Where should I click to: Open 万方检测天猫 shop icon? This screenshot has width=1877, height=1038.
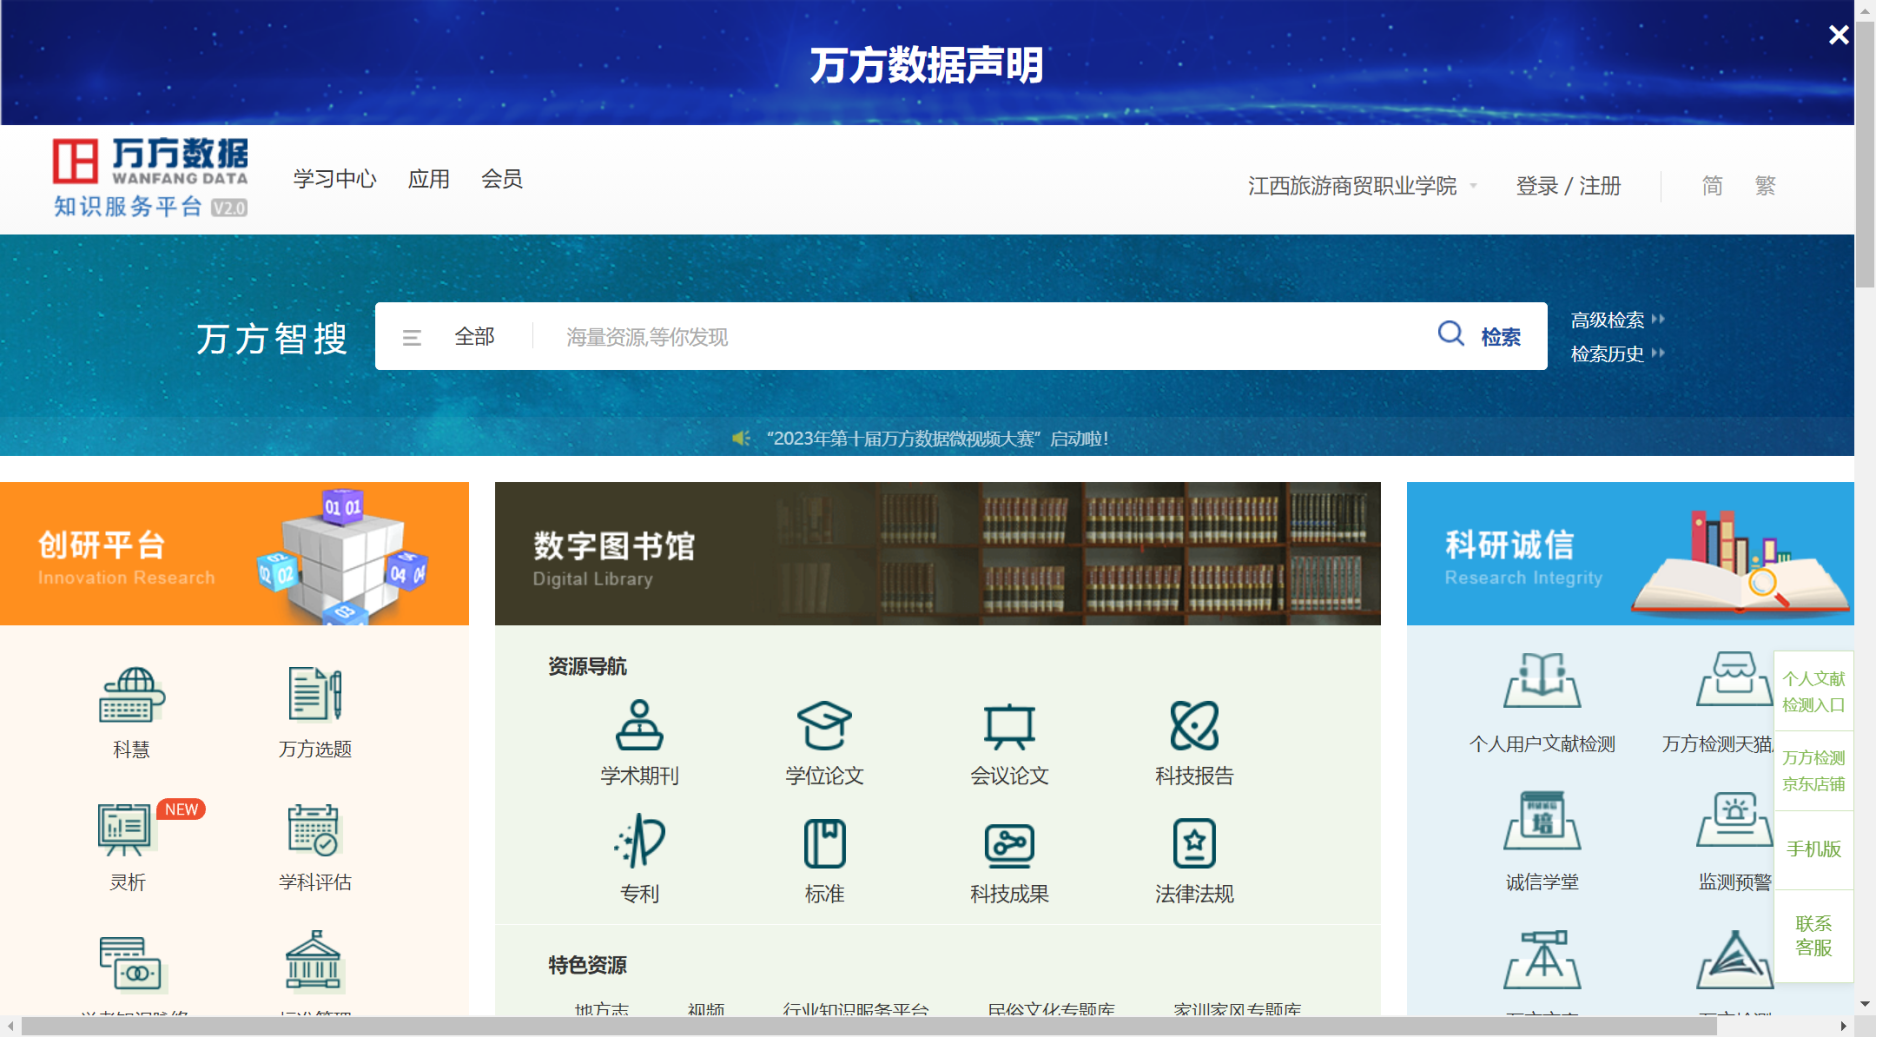(1734, 680)
